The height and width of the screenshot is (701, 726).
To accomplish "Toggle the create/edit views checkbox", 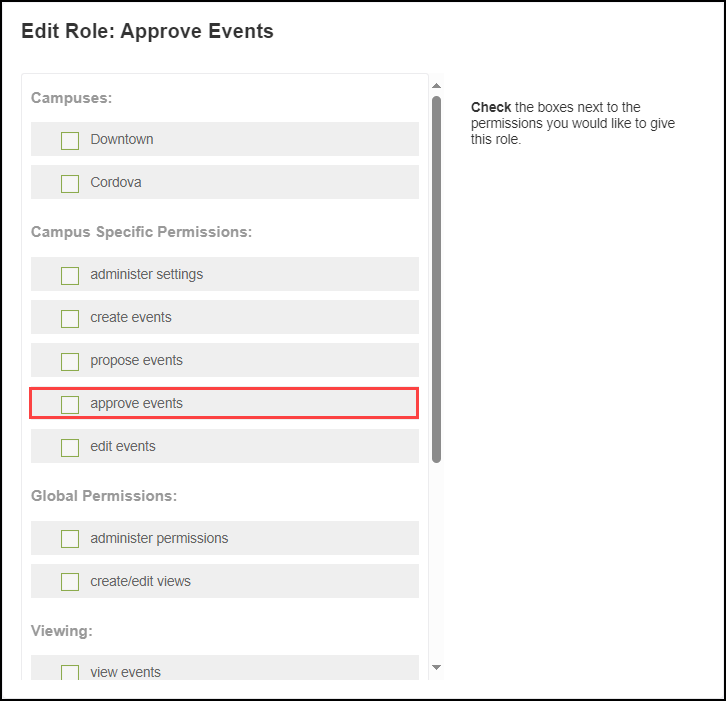I will pos(70,582).
